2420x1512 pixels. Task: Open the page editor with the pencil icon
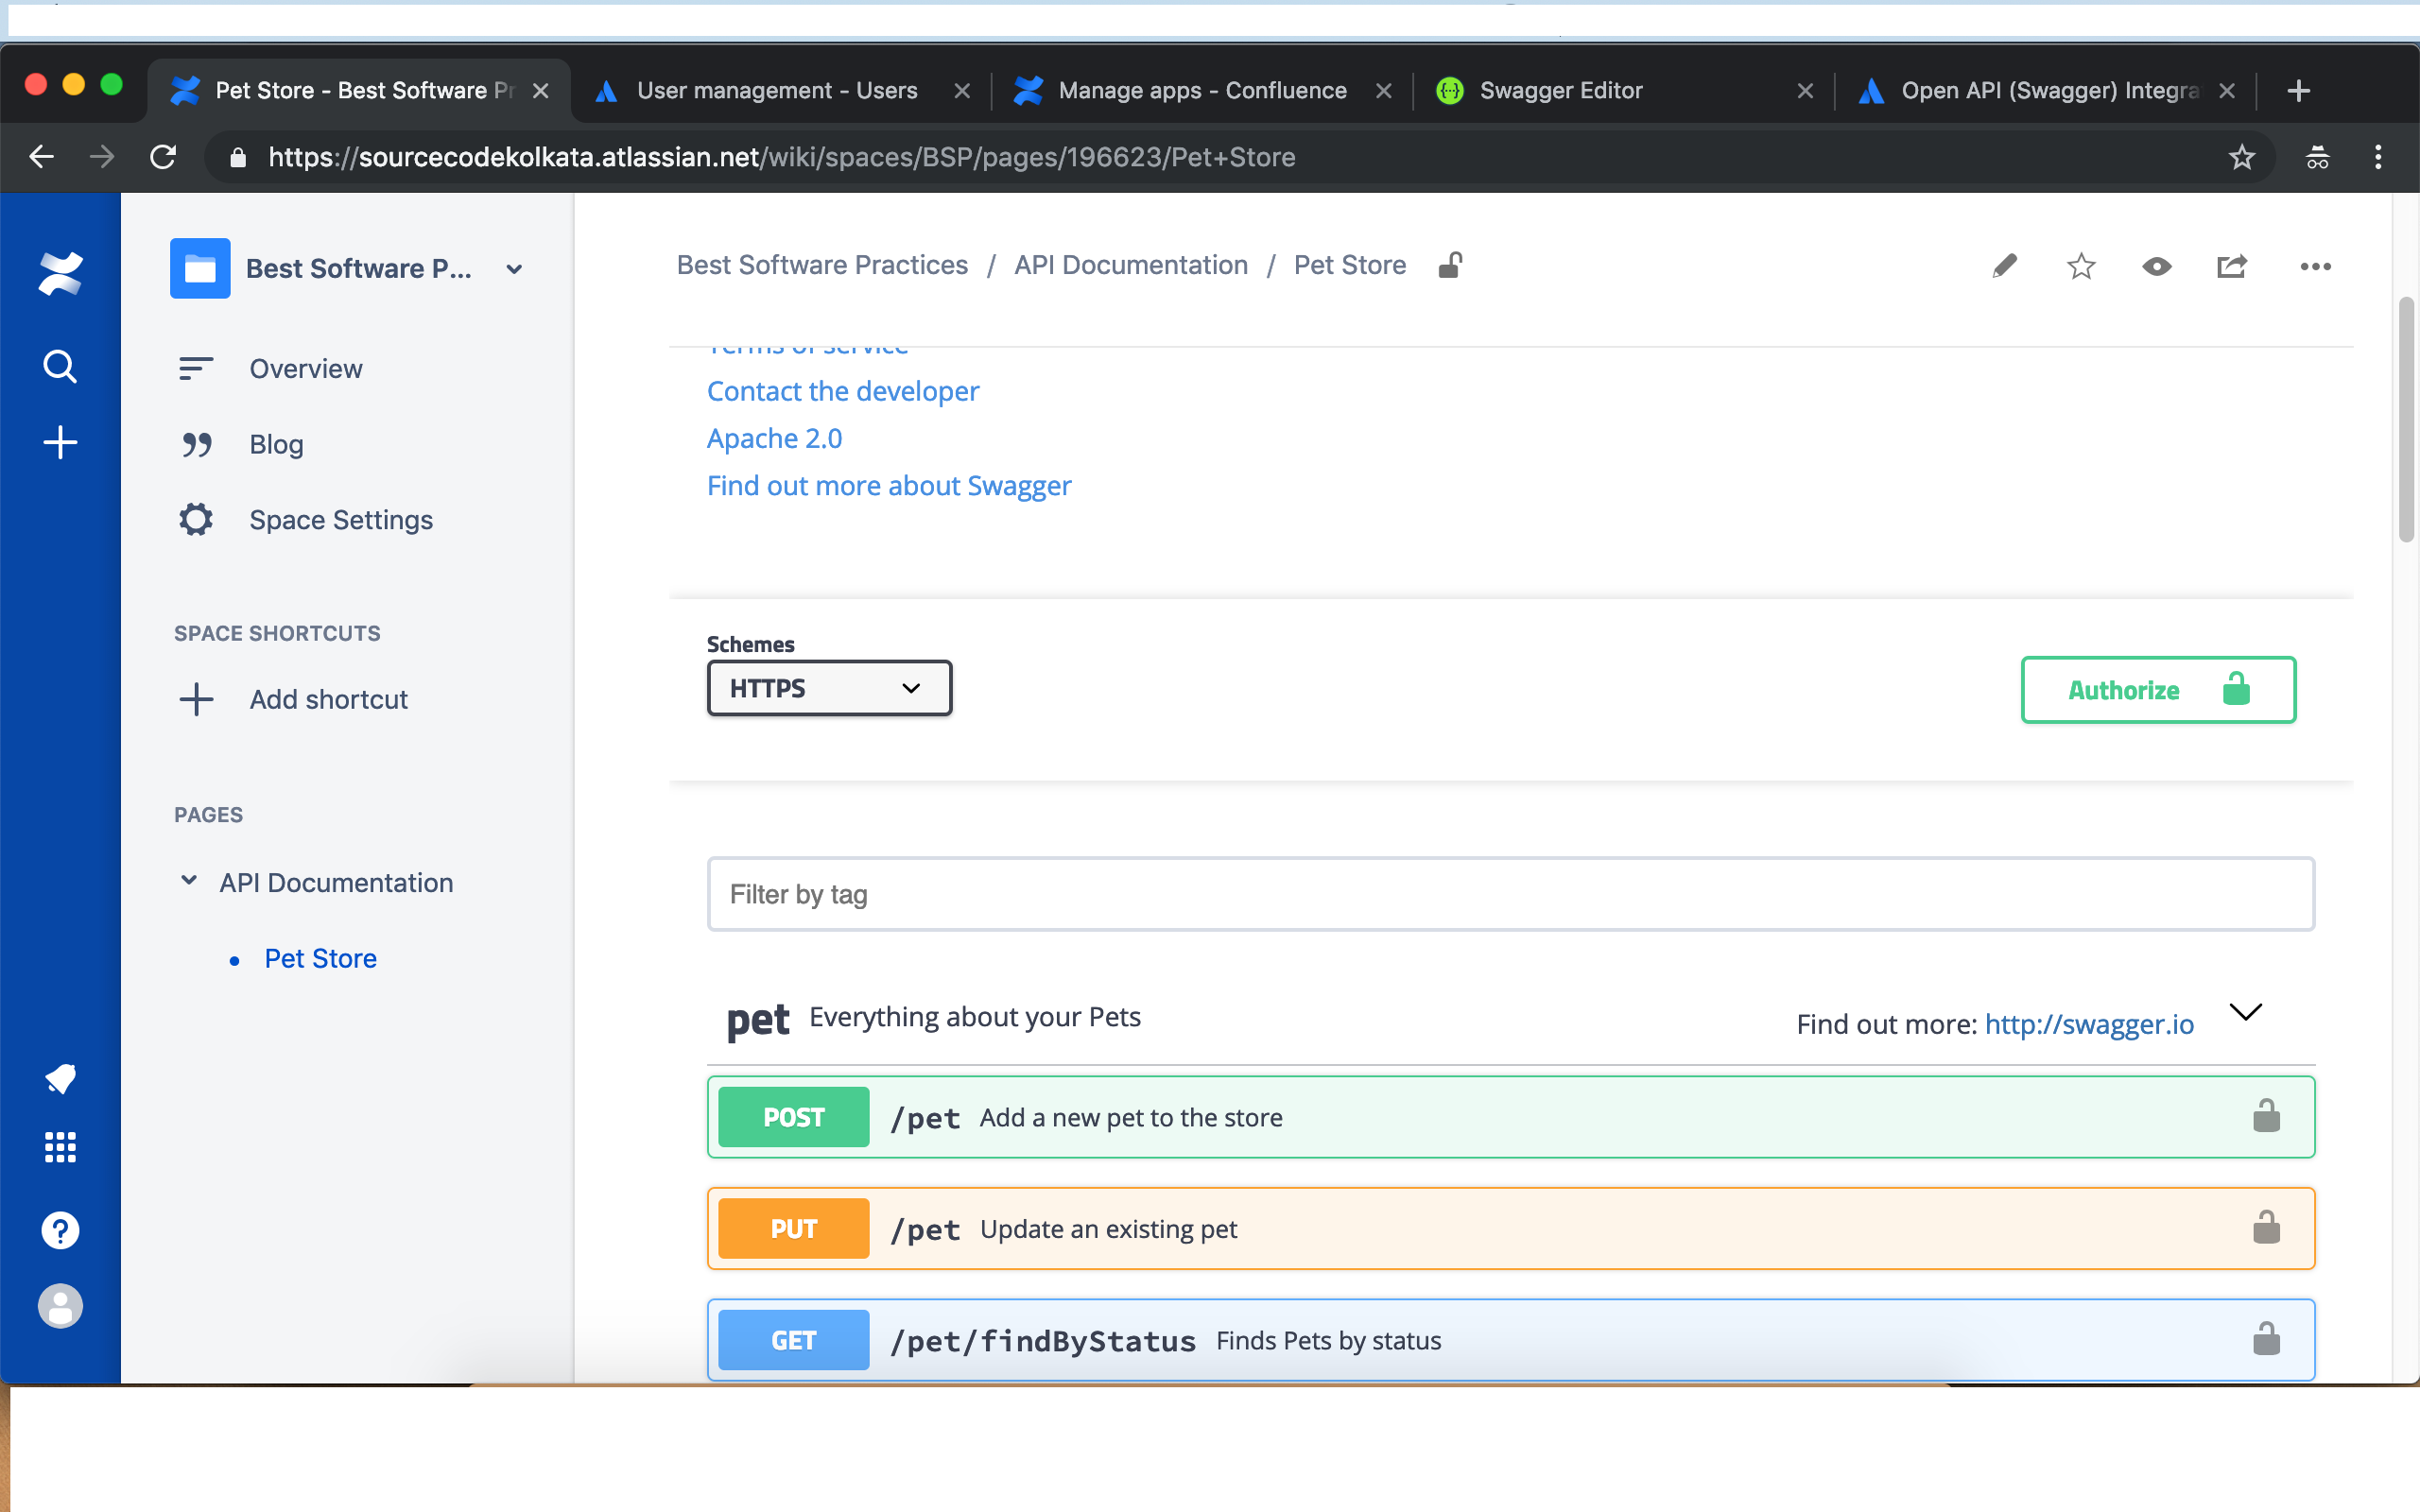point(2004,266)
